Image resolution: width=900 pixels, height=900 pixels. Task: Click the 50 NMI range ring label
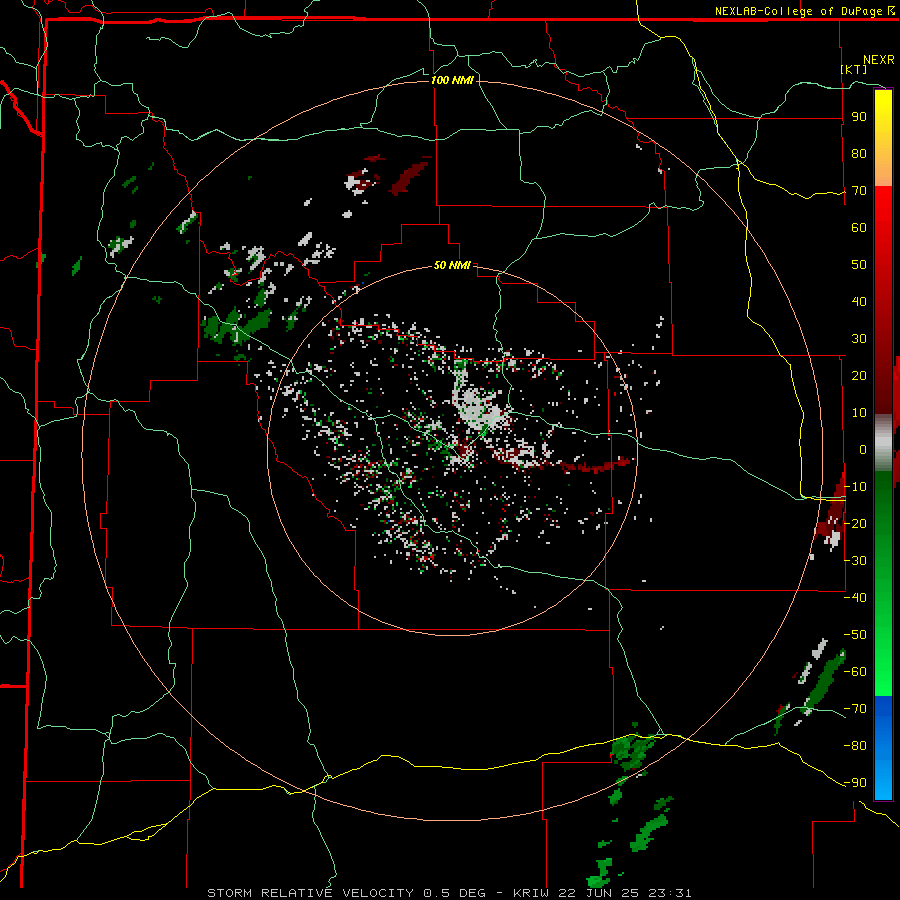[452, 265]
